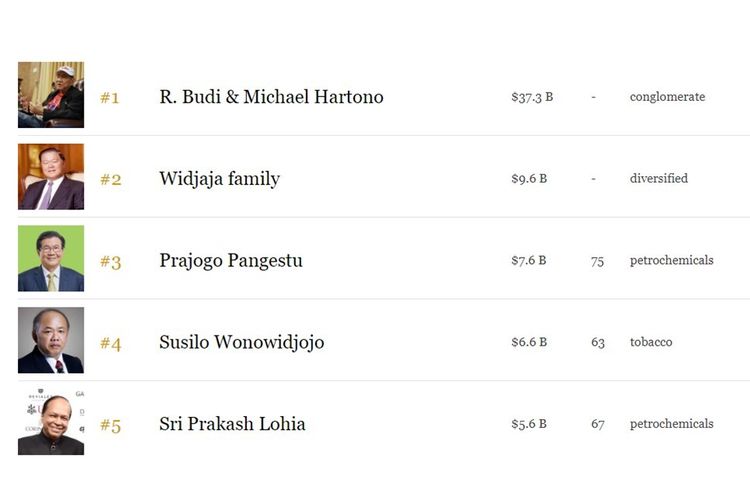Select the diversified source label

[x=659, y=179]
